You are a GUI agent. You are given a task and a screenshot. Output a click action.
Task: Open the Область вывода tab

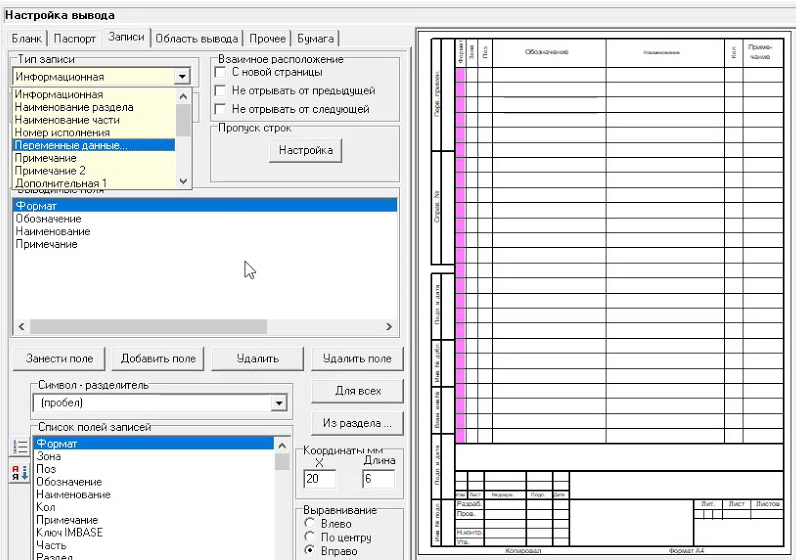click(196, 39)
